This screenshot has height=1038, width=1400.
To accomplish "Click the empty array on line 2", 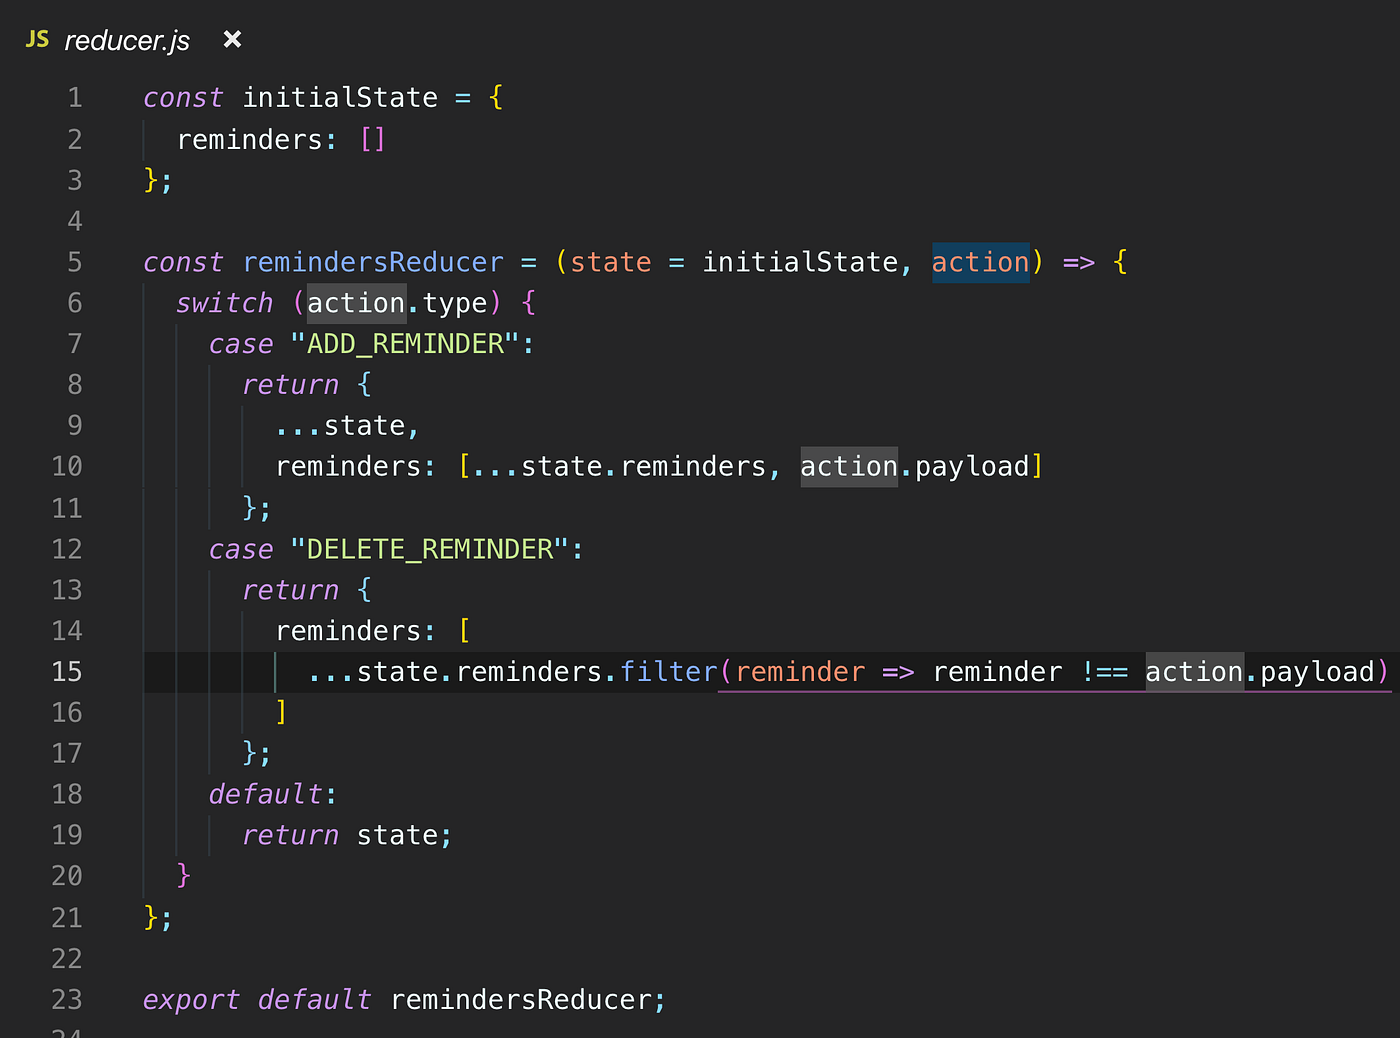I will click(x=371, y=139).
